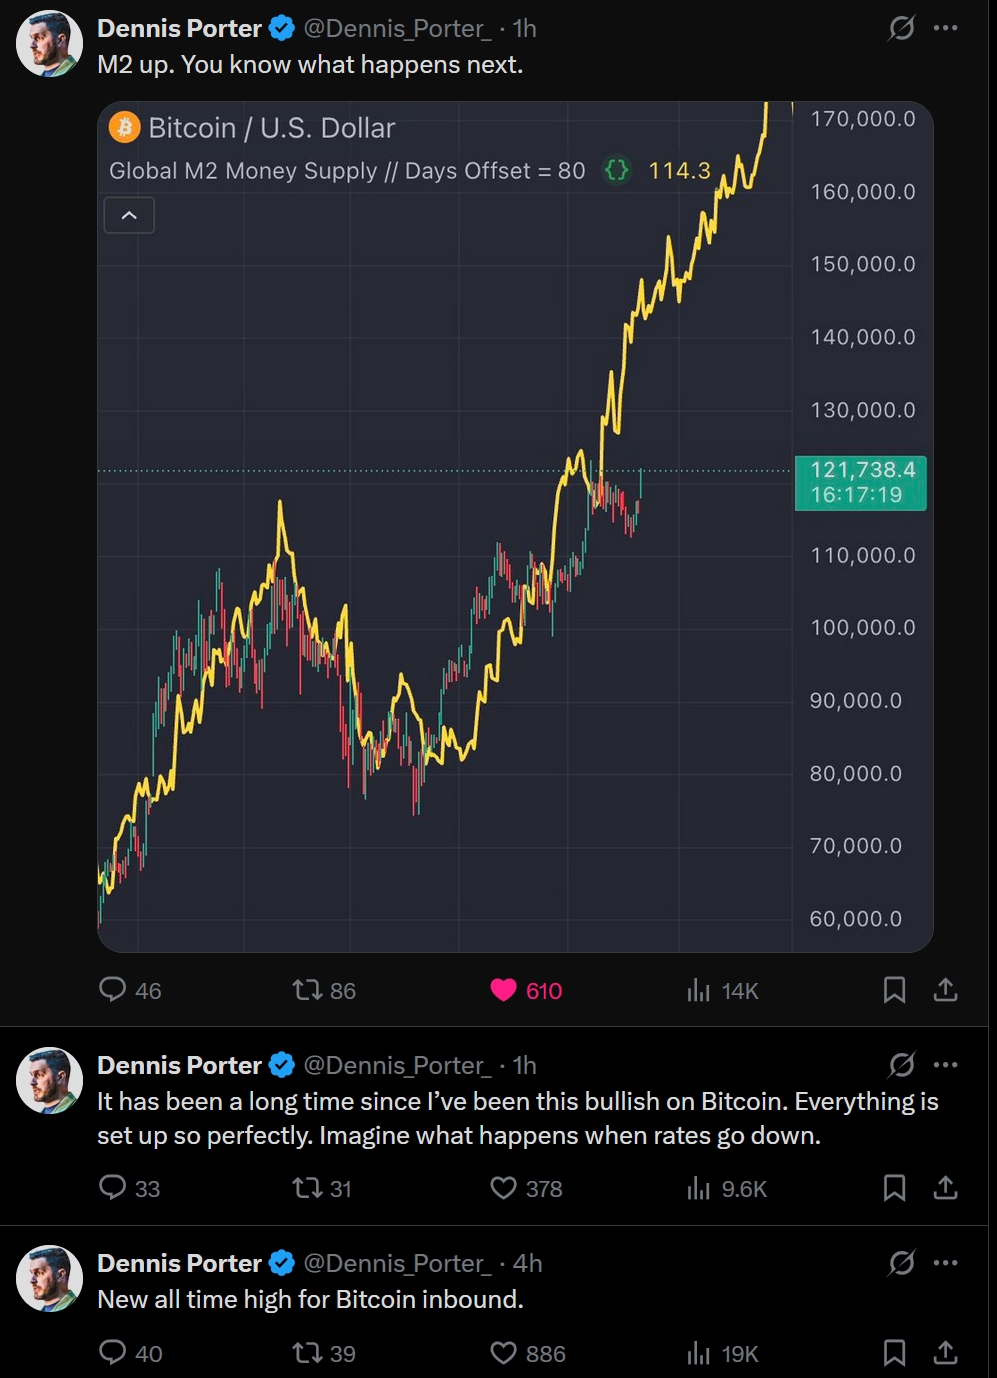997x1378 pixels.
Task: View analytics for the 14K views tweet
Action: [x=699, y=990]
